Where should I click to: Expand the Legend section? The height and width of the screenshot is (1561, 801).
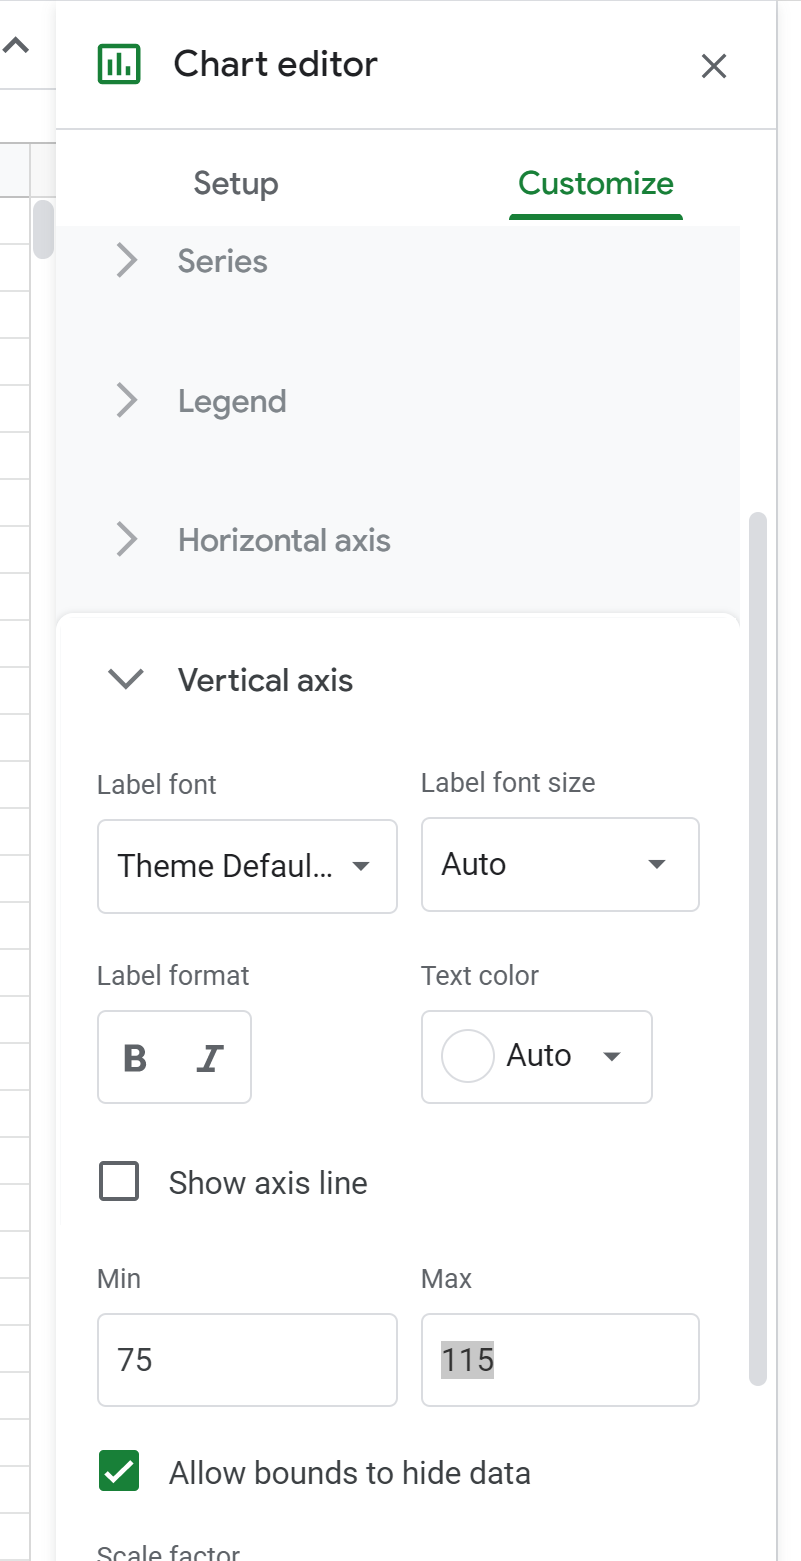pyautogui.click(x=232, y=401)
